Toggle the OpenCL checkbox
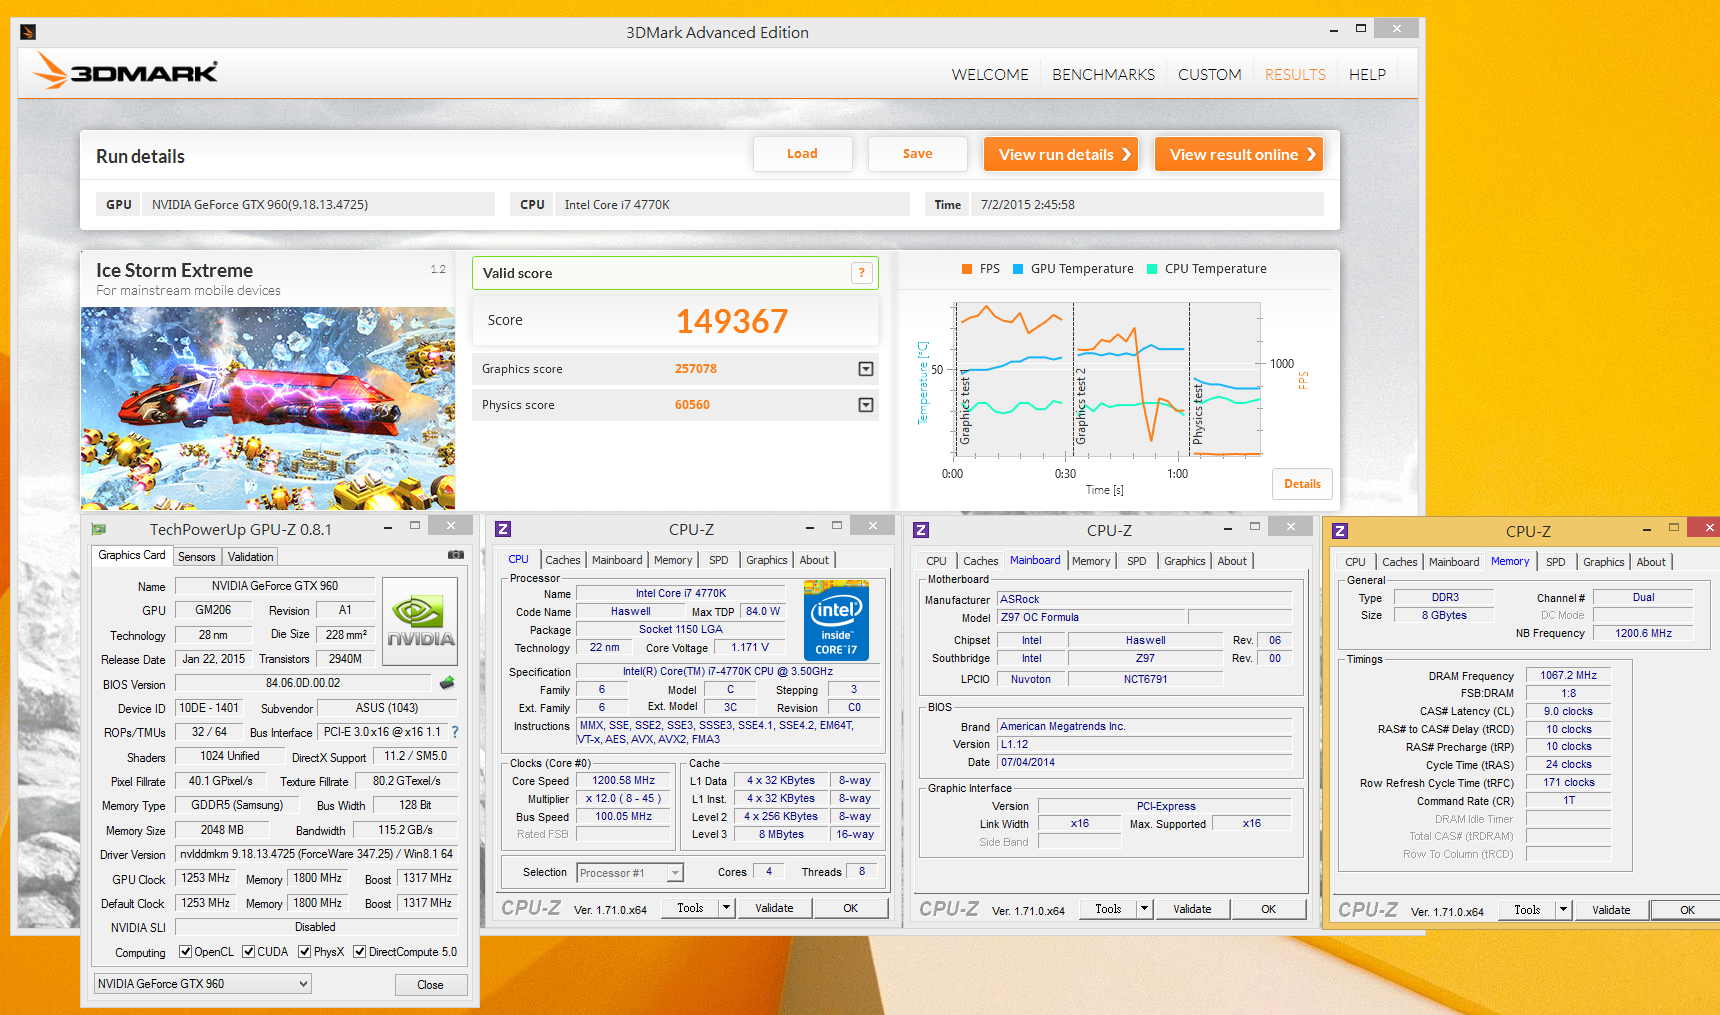The width and height of the screenshot is (1720, 1015). pyautogui.click(x=185, y=952)
